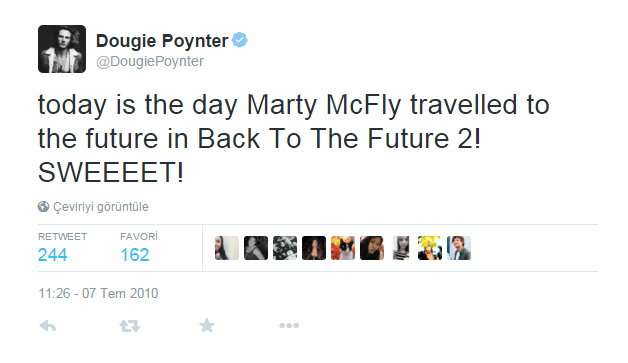
Task: Click the globe translation icon
Action: (43, 207)
